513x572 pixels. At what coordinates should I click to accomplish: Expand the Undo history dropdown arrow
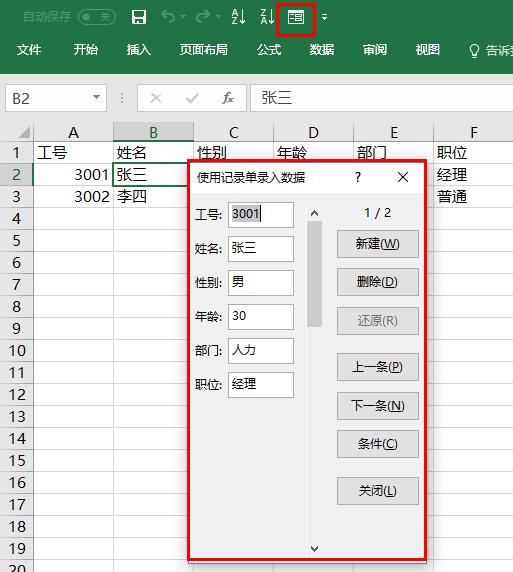pyautogui.click(x=184, y=16)
